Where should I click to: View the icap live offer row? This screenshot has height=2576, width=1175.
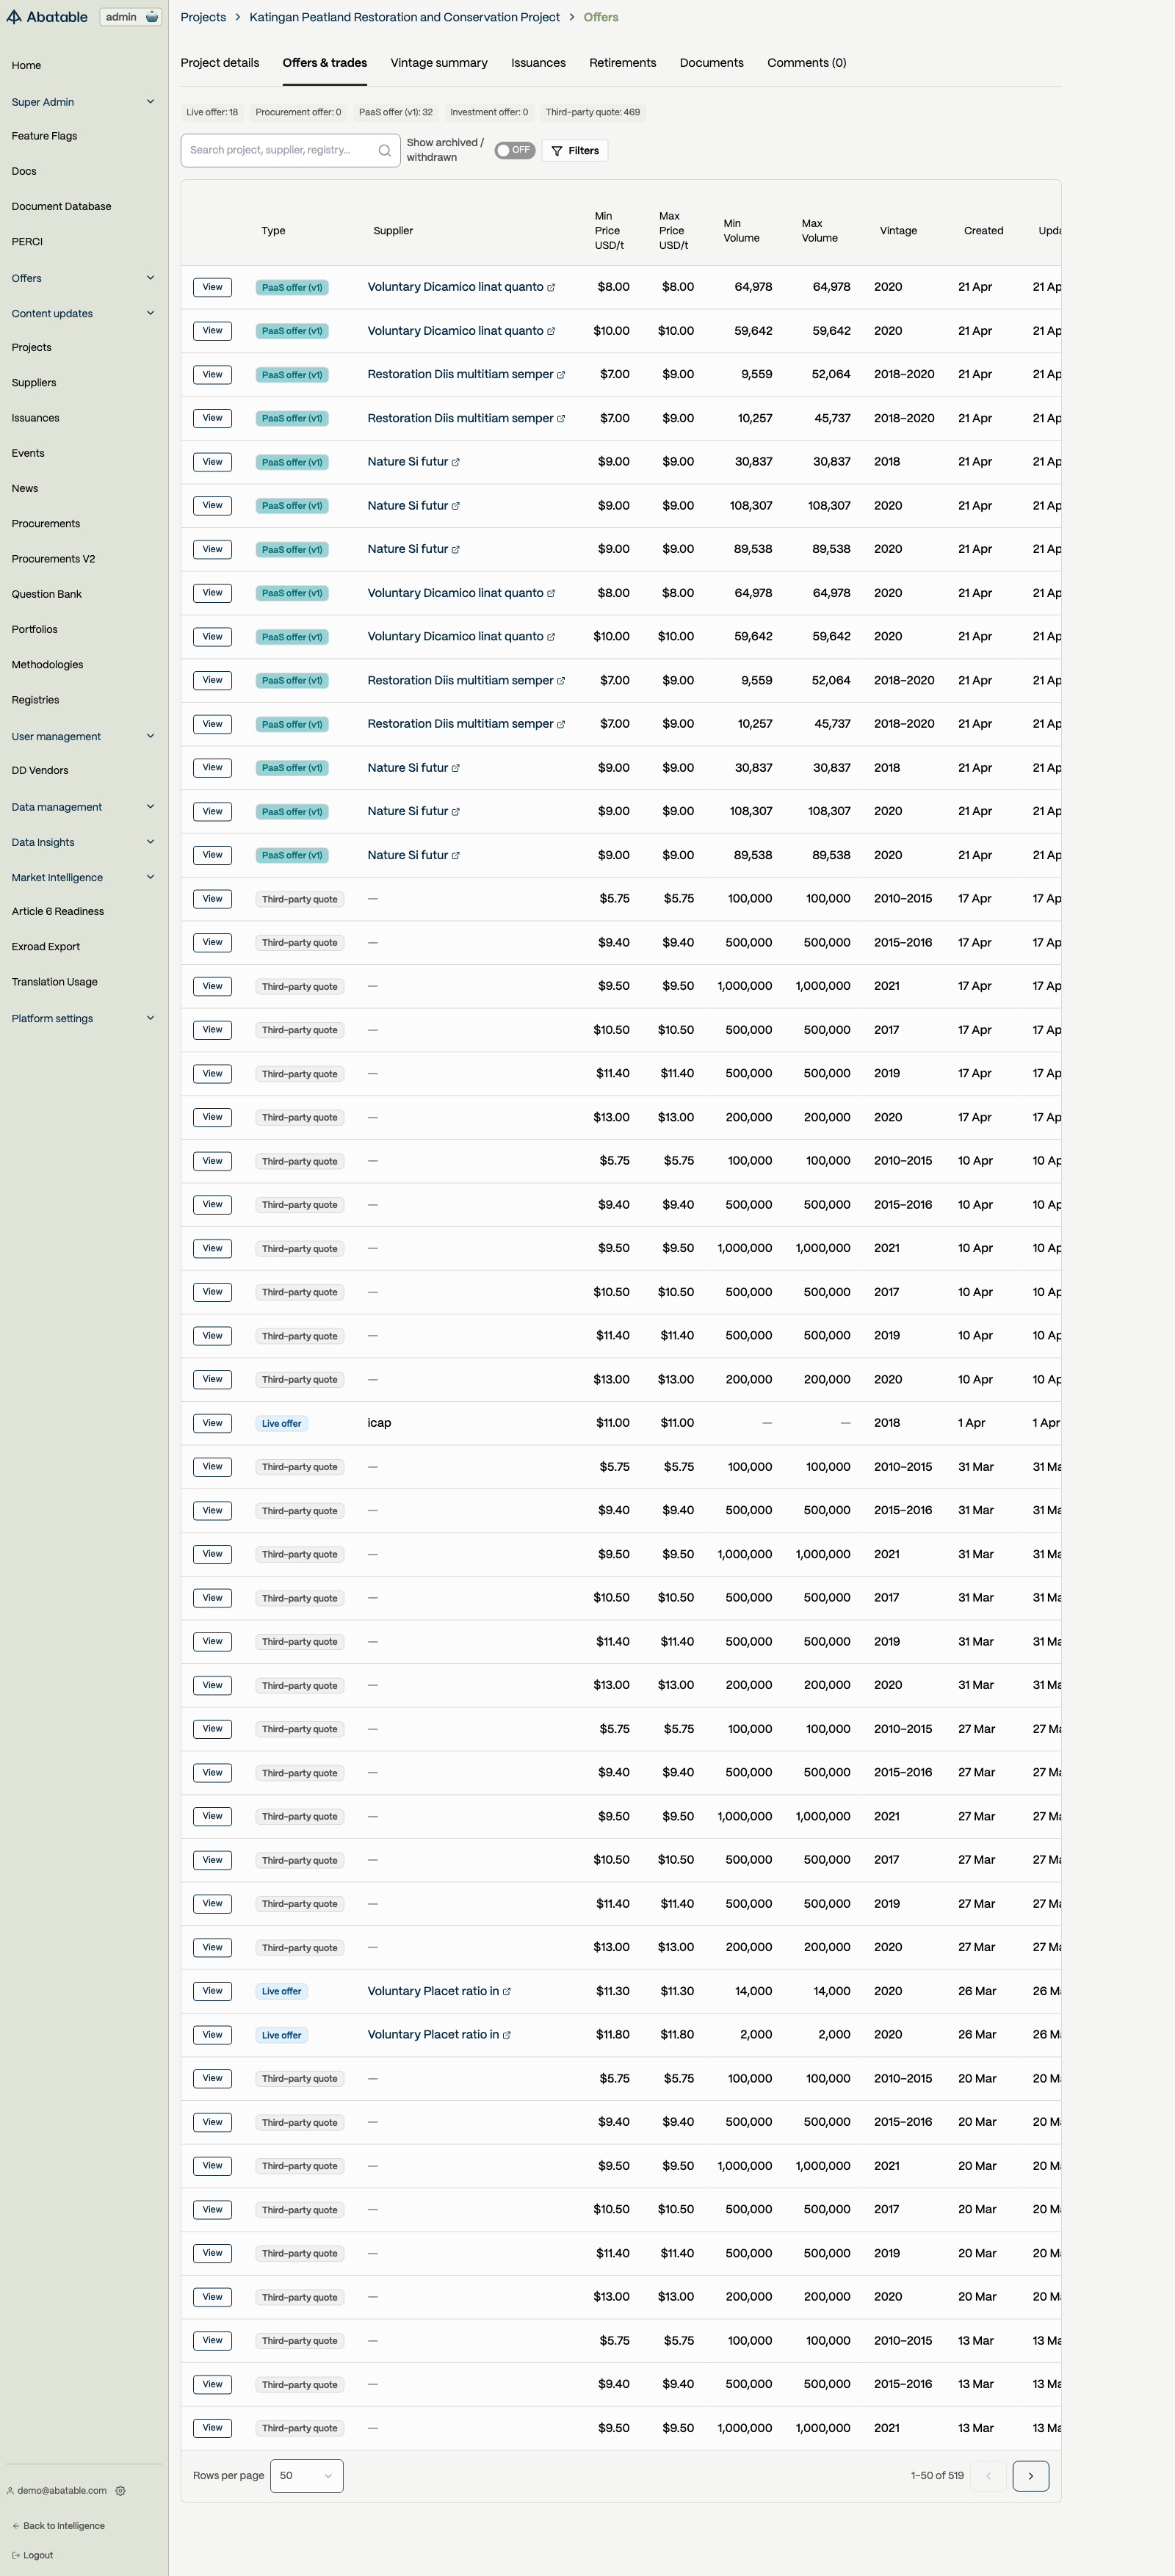(212, 1423)
